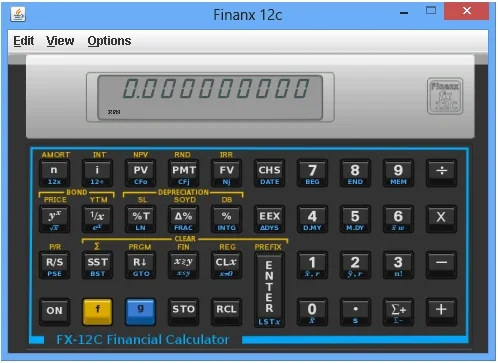The height and width of the screenshot is (363, 498).
Task: Click the i interest key
Action: pos(97,173)
